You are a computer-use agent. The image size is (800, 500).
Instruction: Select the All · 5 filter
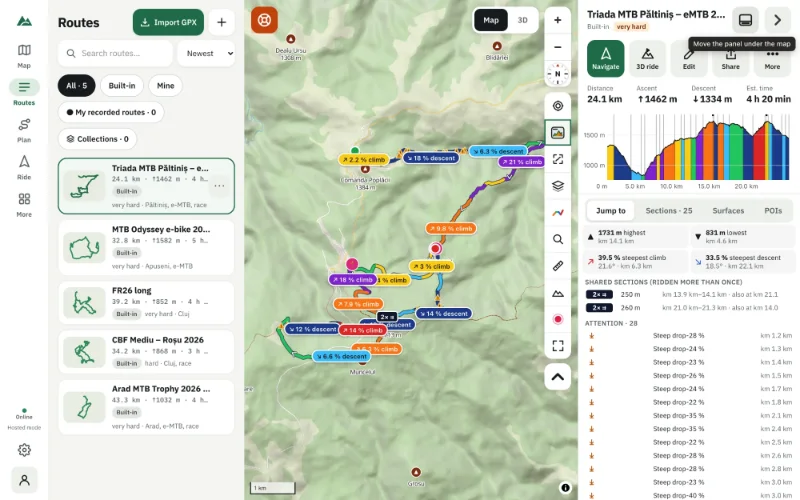click(77, 86)
